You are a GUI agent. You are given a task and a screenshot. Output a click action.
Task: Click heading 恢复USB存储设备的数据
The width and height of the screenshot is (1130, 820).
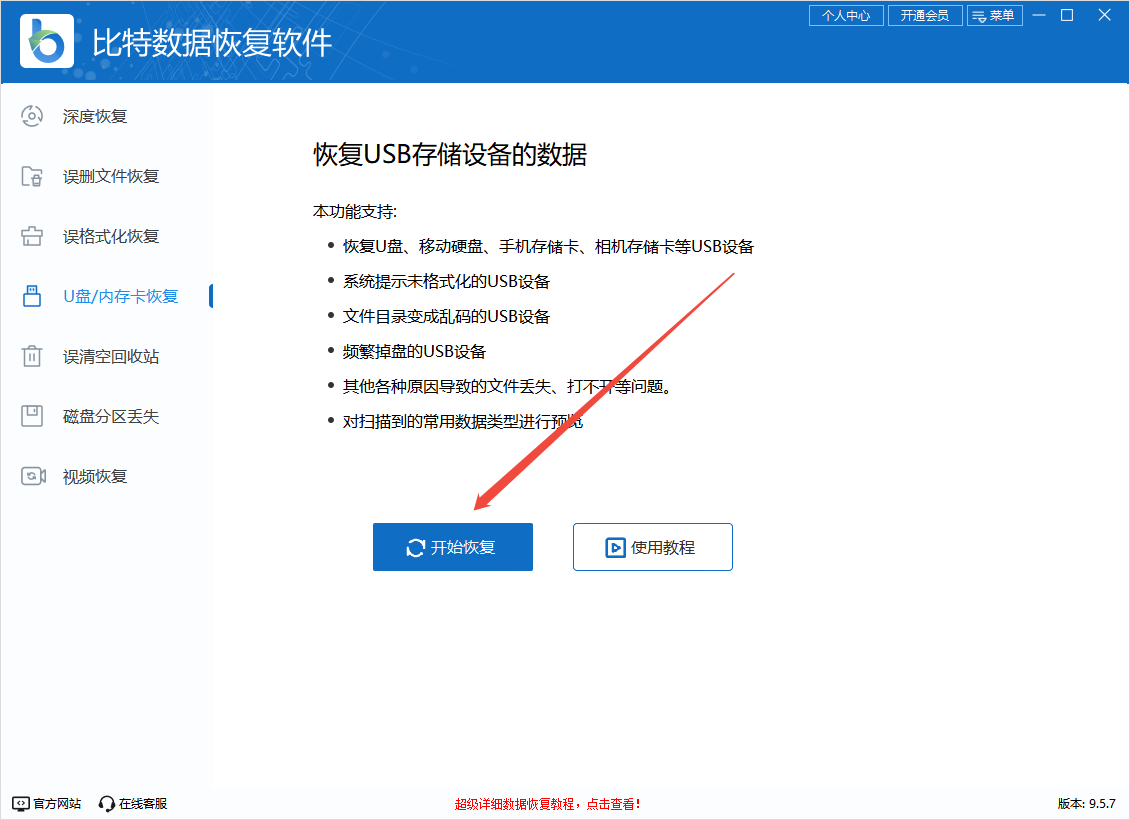450,154
